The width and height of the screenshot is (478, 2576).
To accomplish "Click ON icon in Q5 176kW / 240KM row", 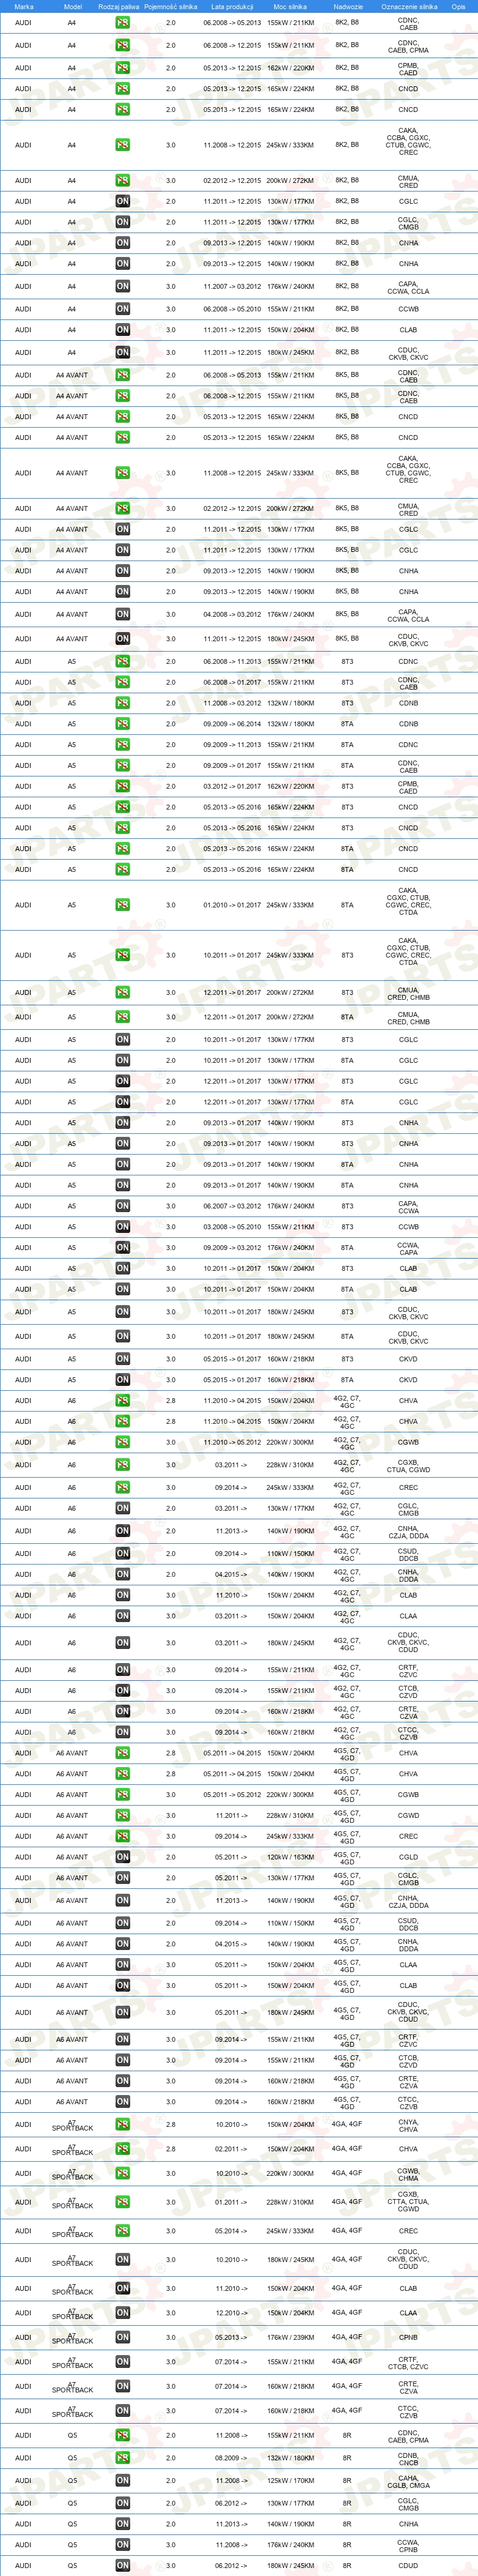I will pos(122,2544).
